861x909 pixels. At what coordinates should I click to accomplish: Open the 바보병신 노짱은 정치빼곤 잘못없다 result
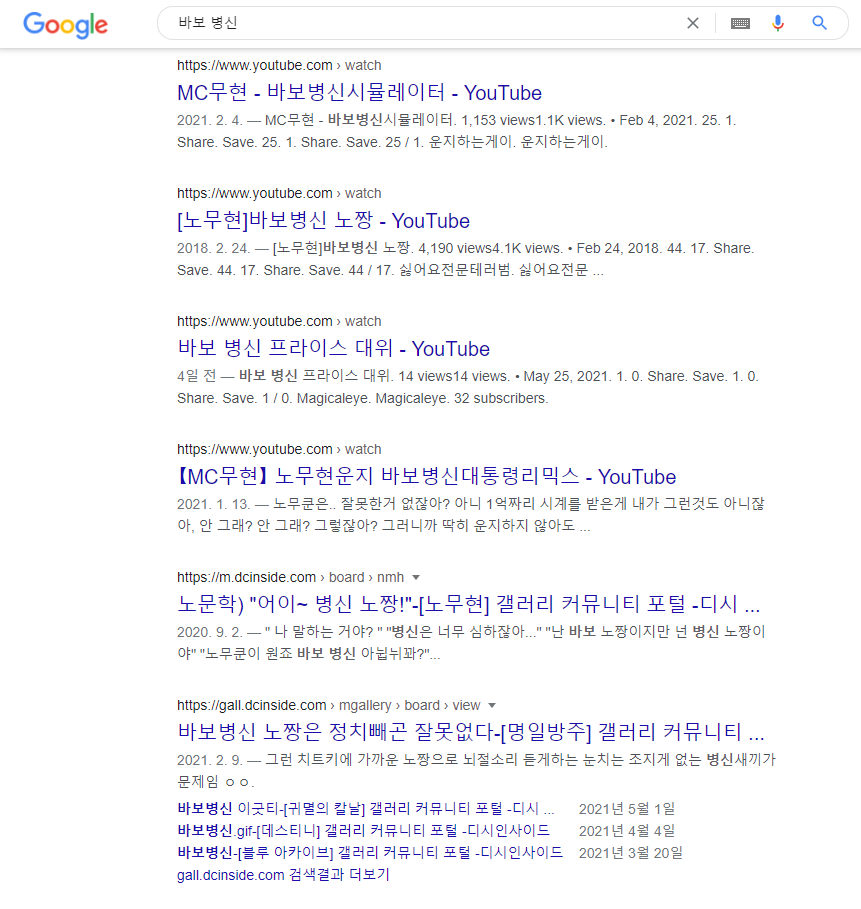coord(471,732)
